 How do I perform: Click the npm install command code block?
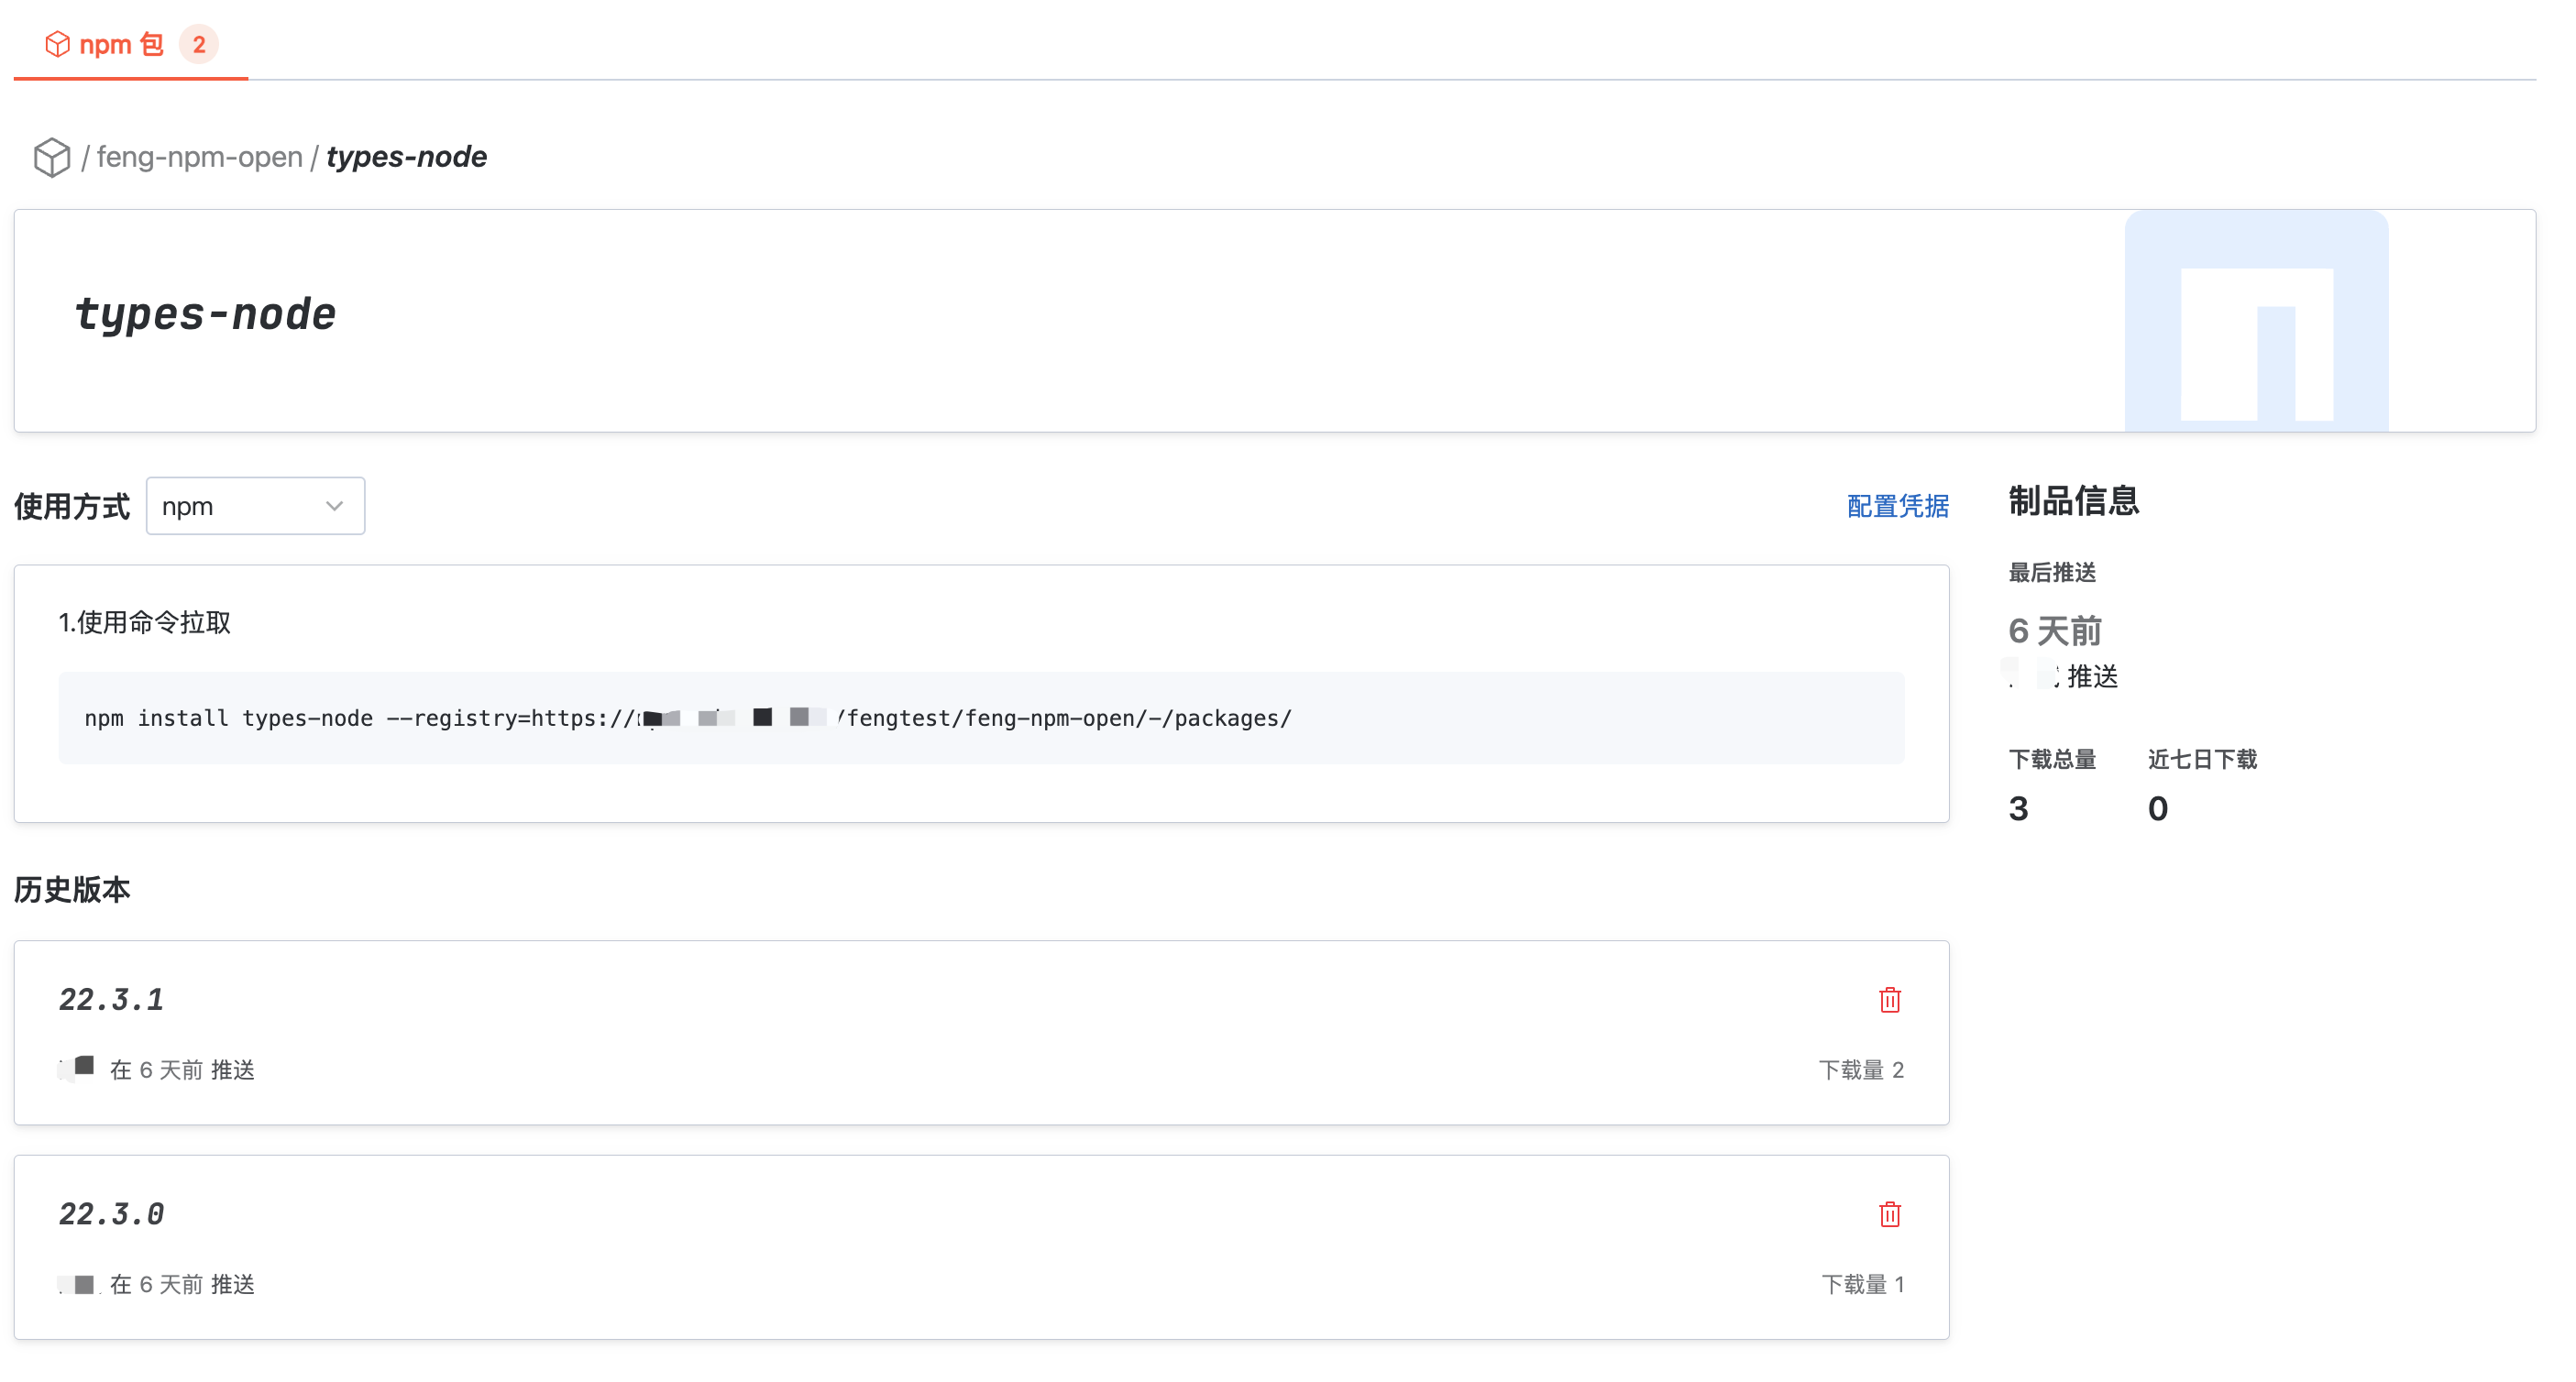coord(980,718)
